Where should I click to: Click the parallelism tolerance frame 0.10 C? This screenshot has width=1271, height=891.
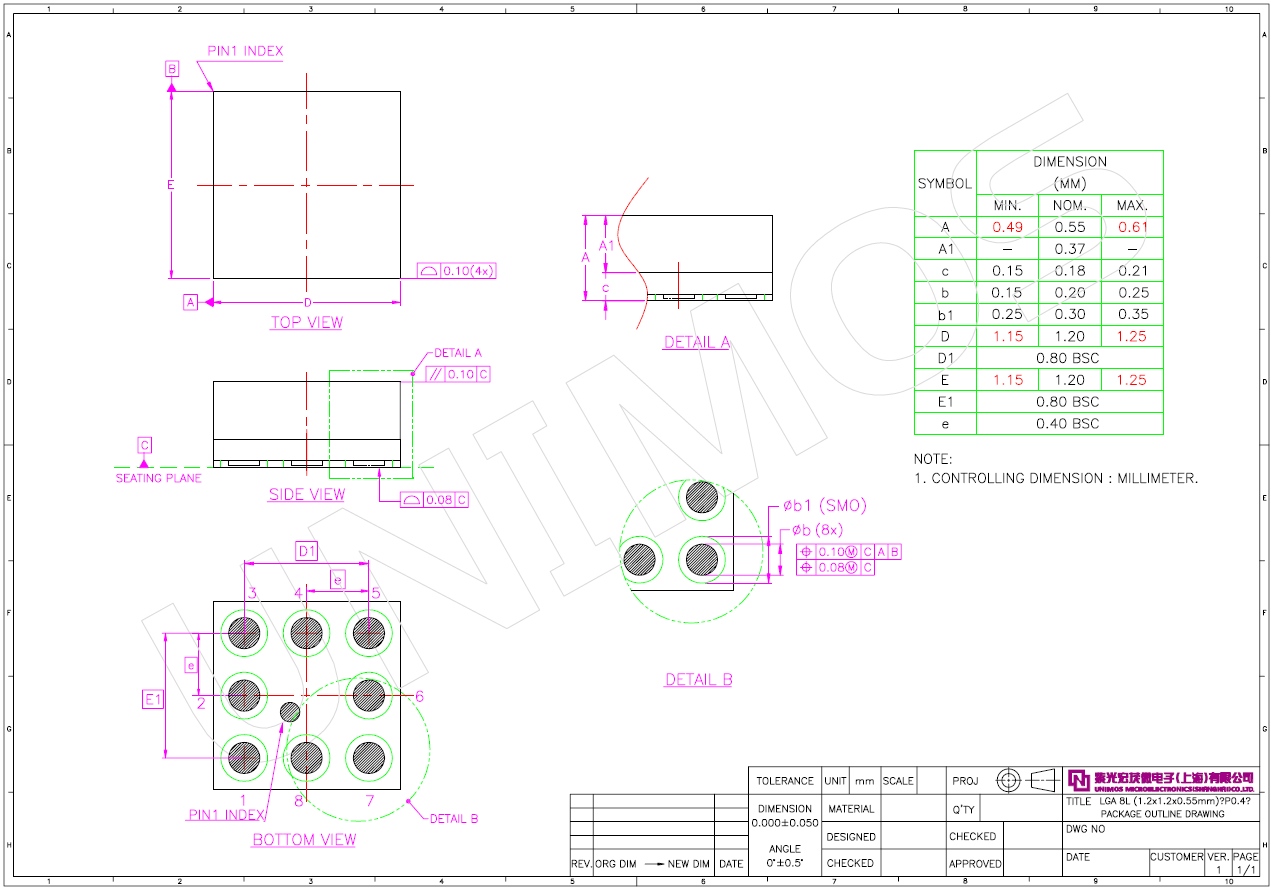click(458, 374)
